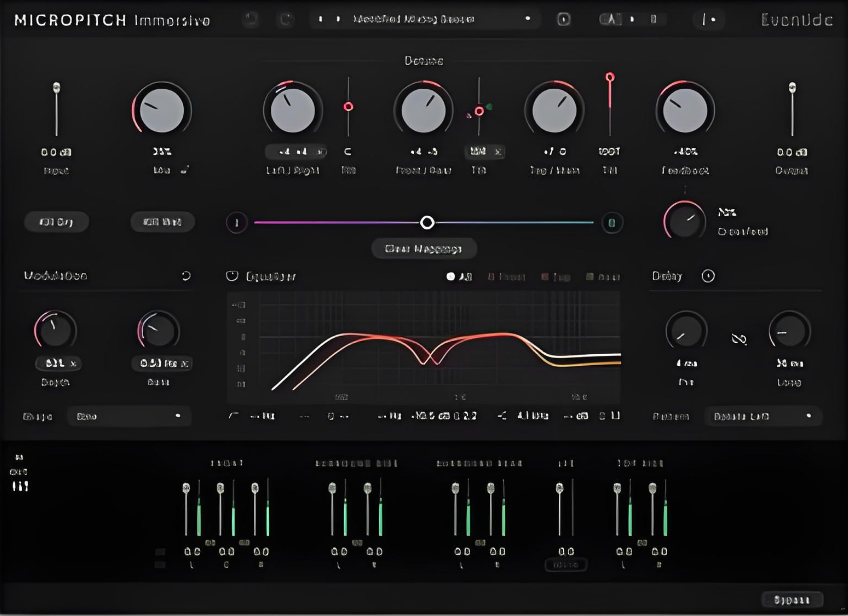Screen dimensions: 848x616
Task: Toggle the lock icon beside the Mix label
Action: coord(184,170)
